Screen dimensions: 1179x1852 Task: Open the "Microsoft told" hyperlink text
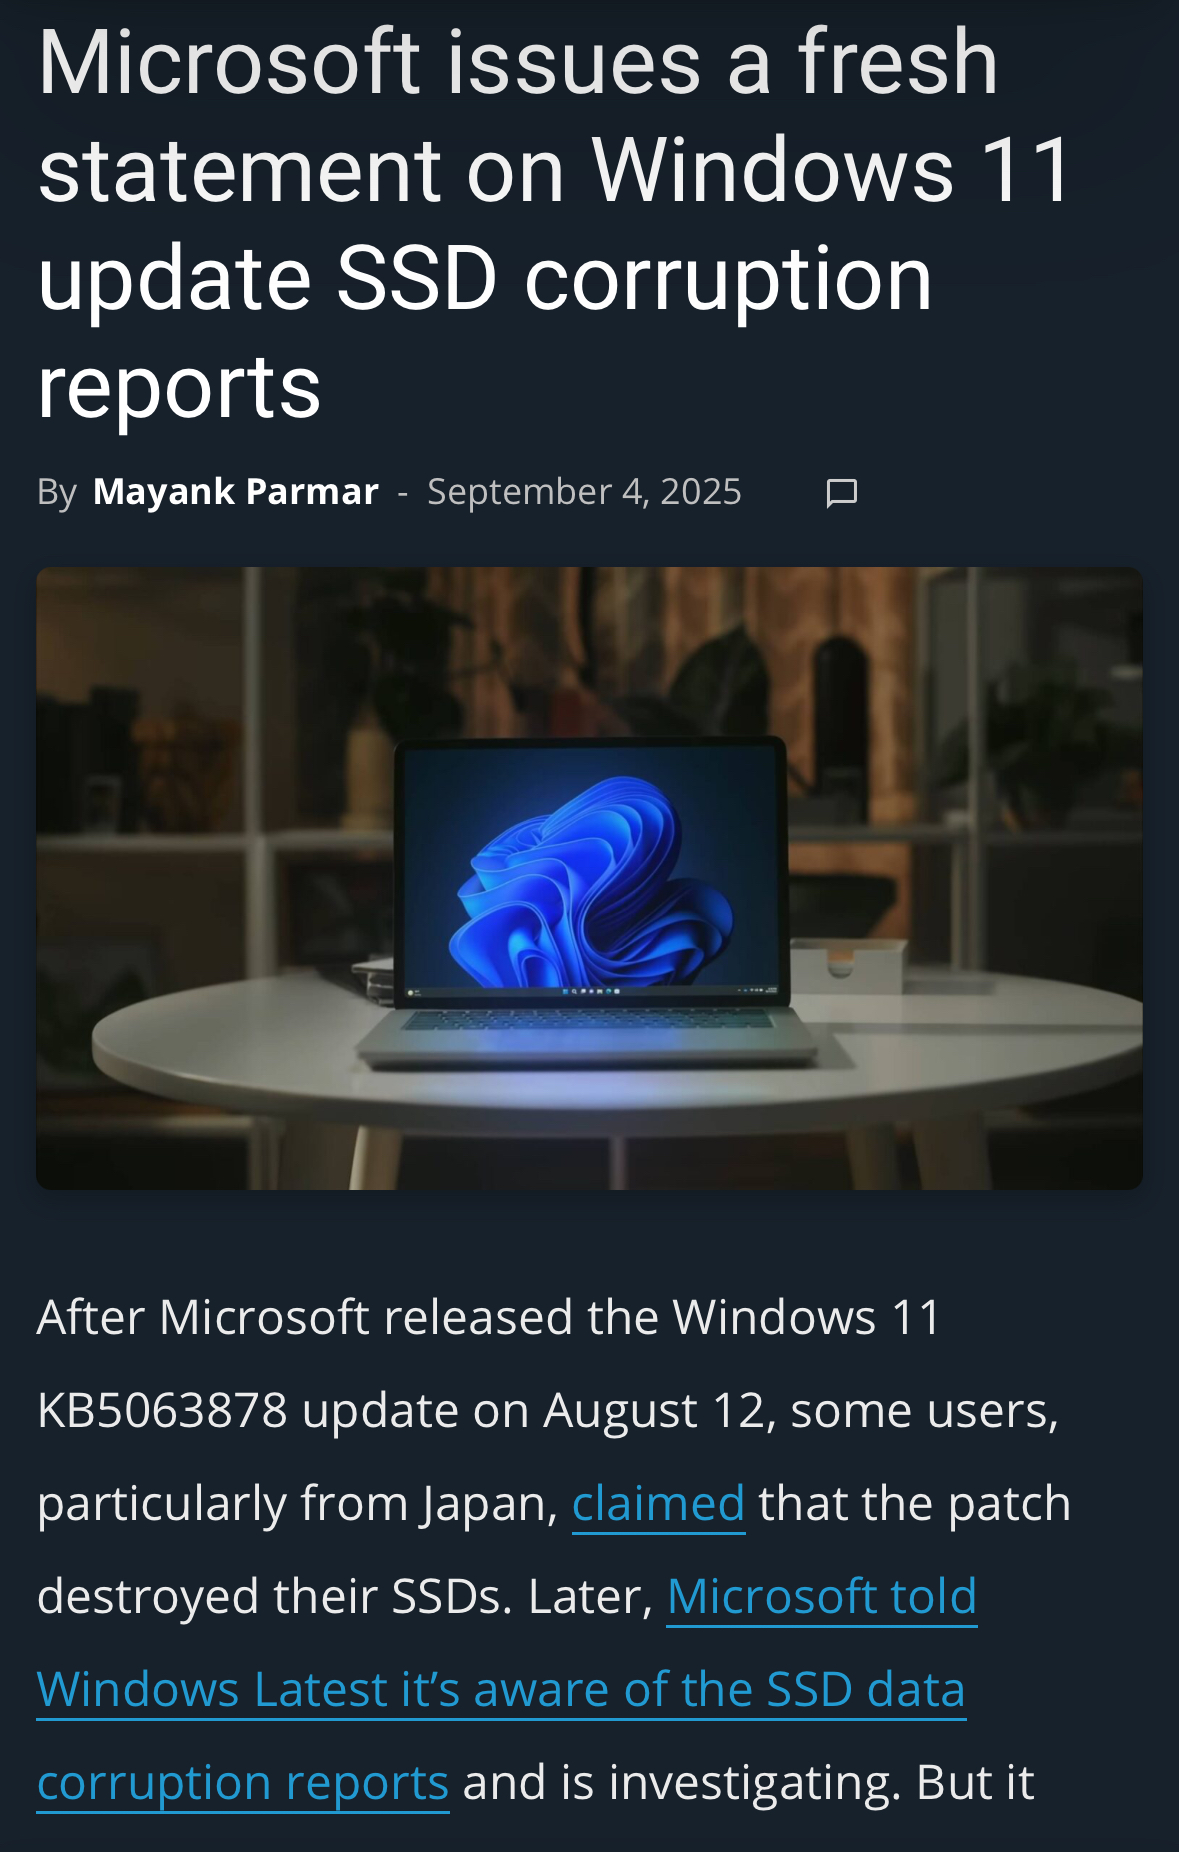coord(822,1597)
